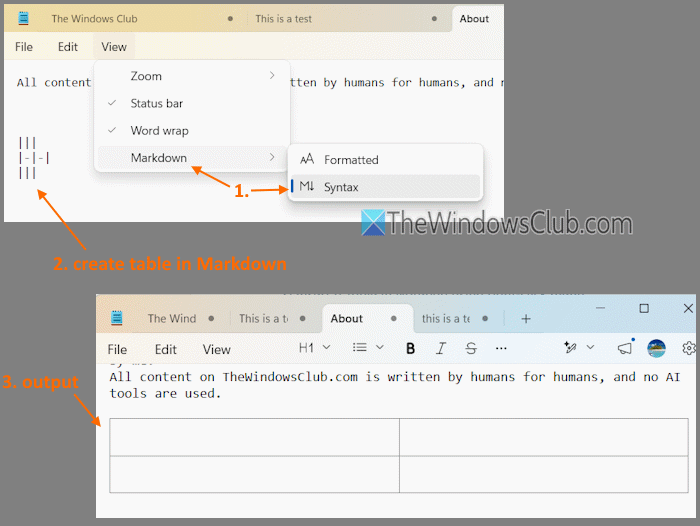
Task: Click bottom-left empty table cell
Action: point(254,474)
